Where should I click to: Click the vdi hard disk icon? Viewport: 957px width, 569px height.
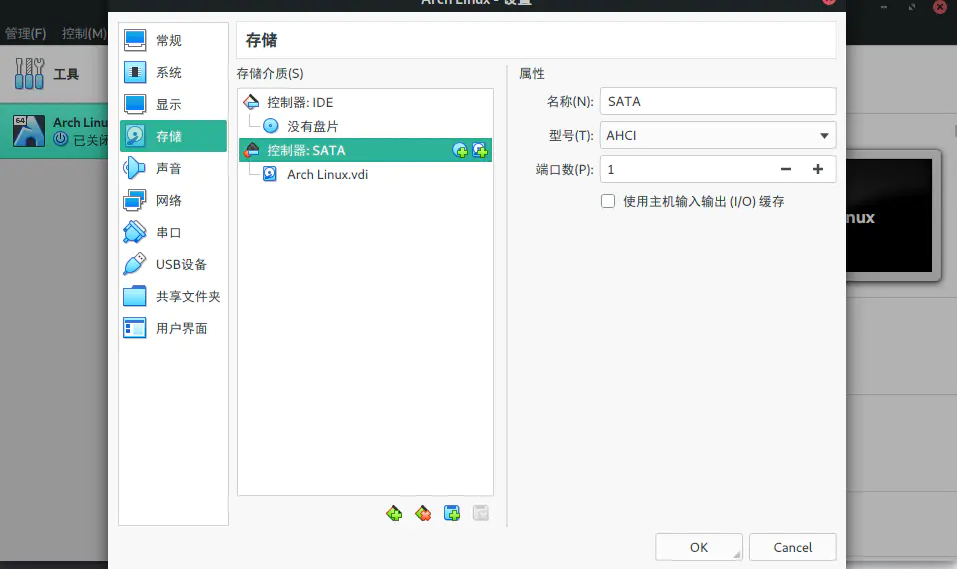270,175
